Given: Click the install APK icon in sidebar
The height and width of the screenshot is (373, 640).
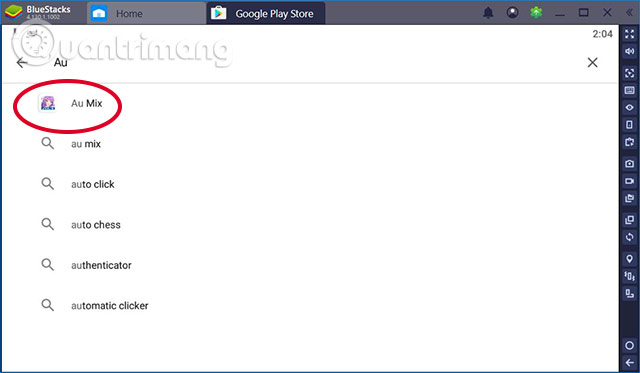Looking at the screenshot, I should click(x=629, y=142).
